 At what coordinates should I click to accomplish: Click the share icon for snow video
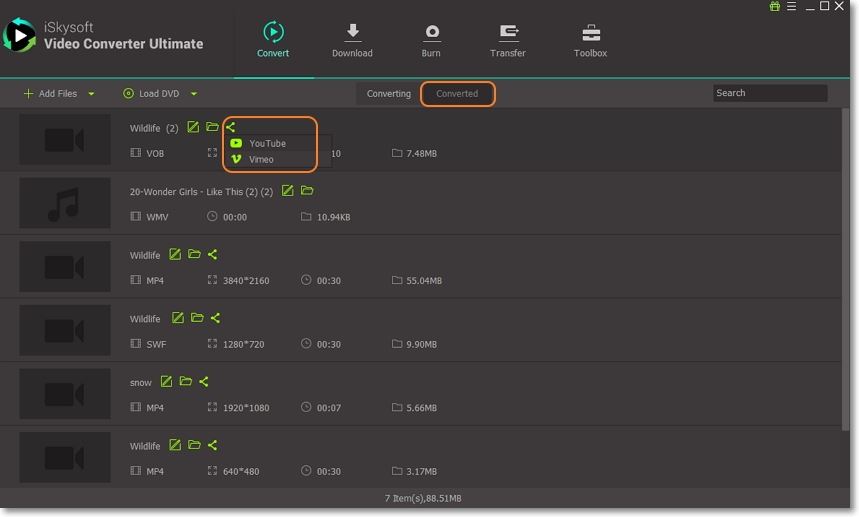click(204, 382)
